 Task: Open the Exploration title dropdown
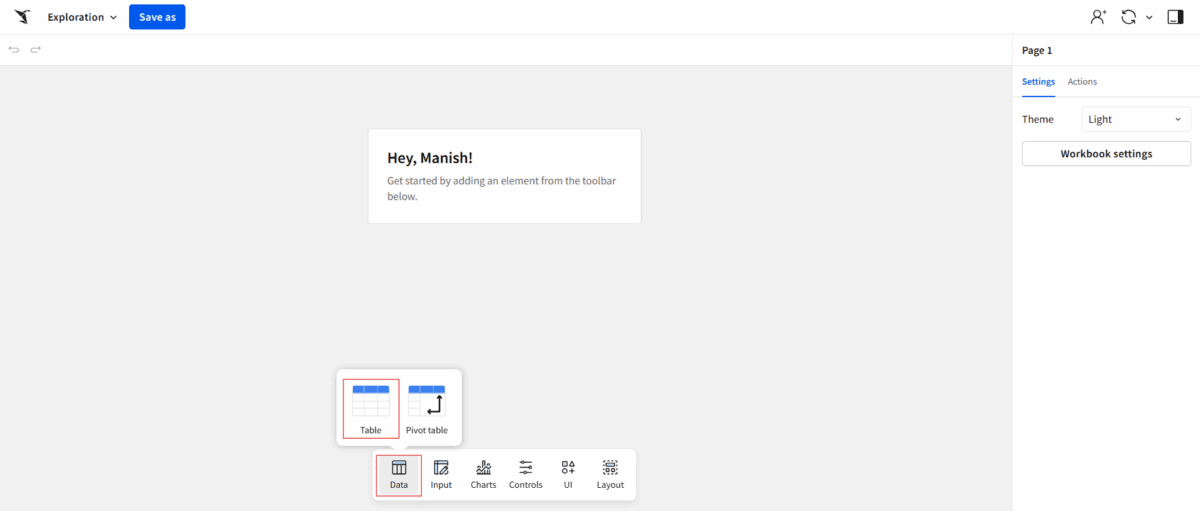(x=82, y=17)
